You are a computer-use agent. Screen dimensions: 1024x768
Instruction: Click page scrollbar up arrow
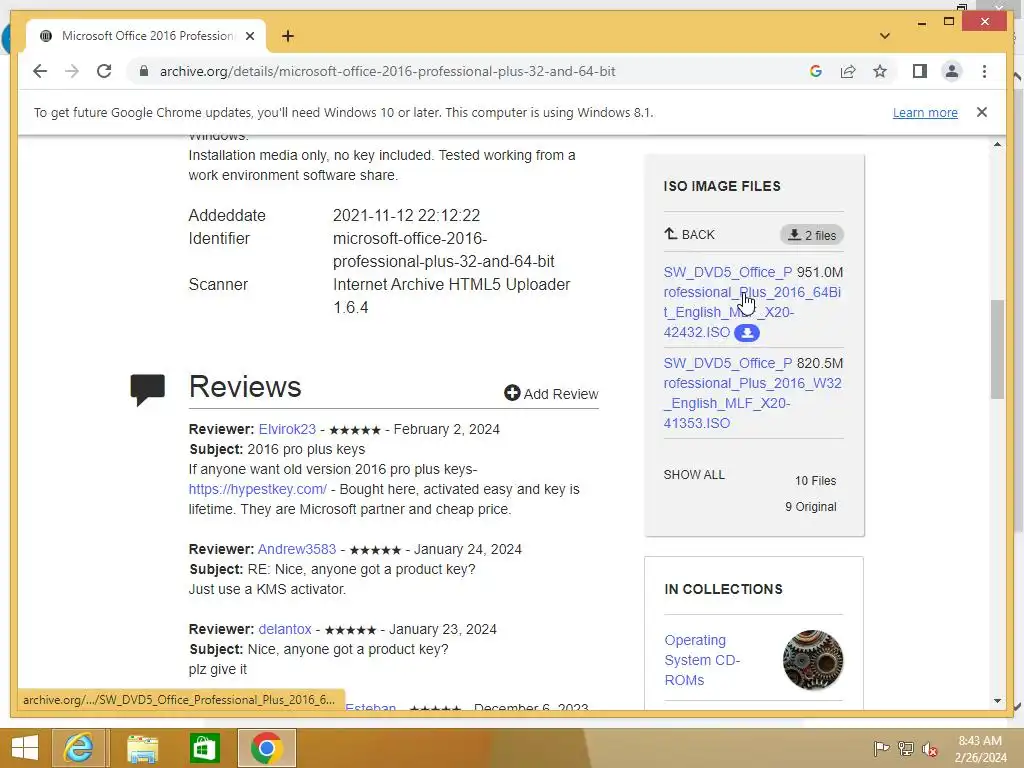[x=997, y=144]
